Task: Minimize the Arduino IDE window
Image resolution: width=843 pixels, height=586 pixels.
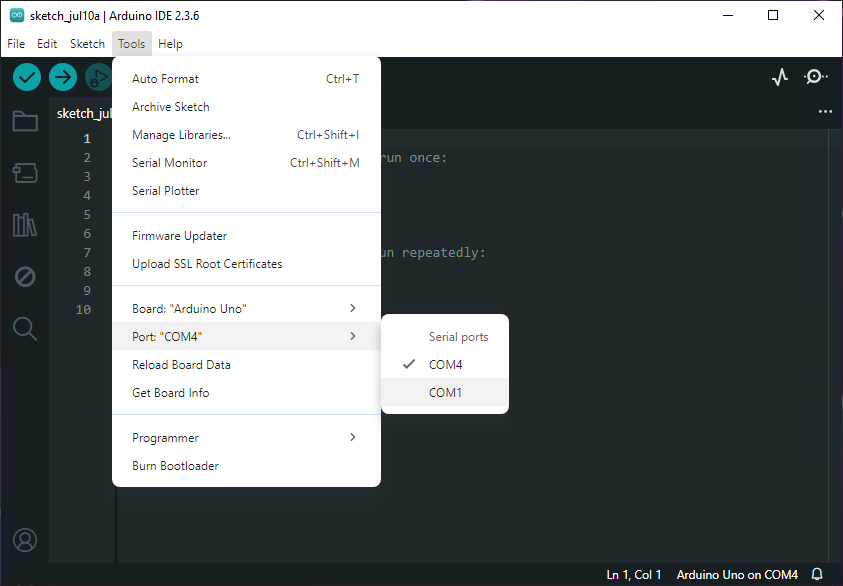Action: click(728, 15)
